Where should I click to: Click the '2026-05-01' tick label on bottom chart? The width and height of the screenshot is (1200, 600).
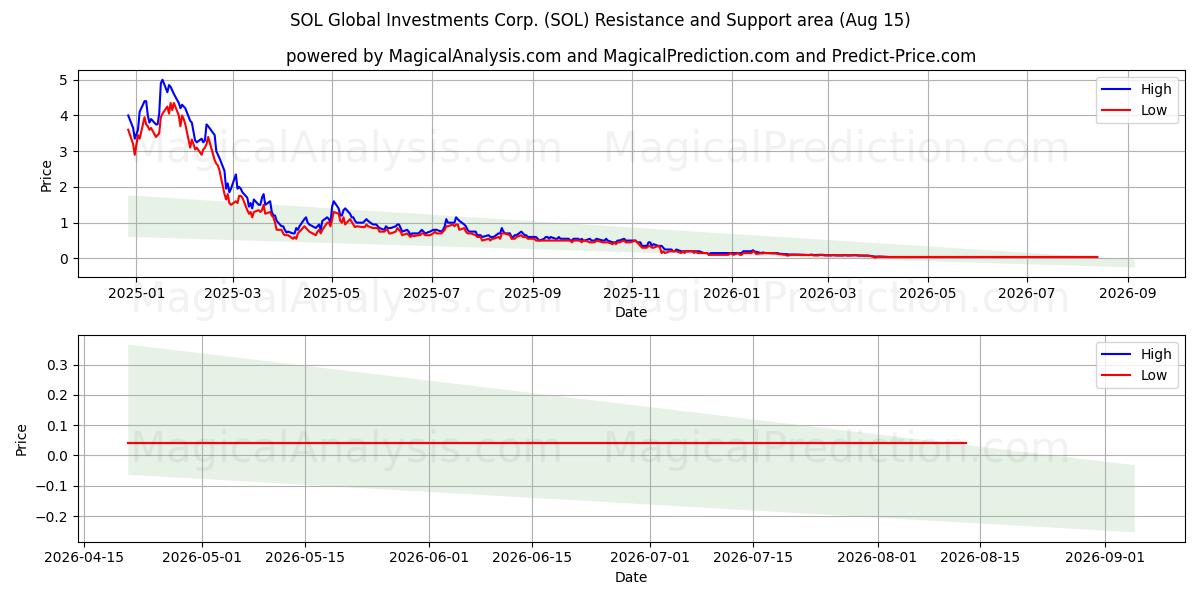pyautogui.click(x=202, y=558)
